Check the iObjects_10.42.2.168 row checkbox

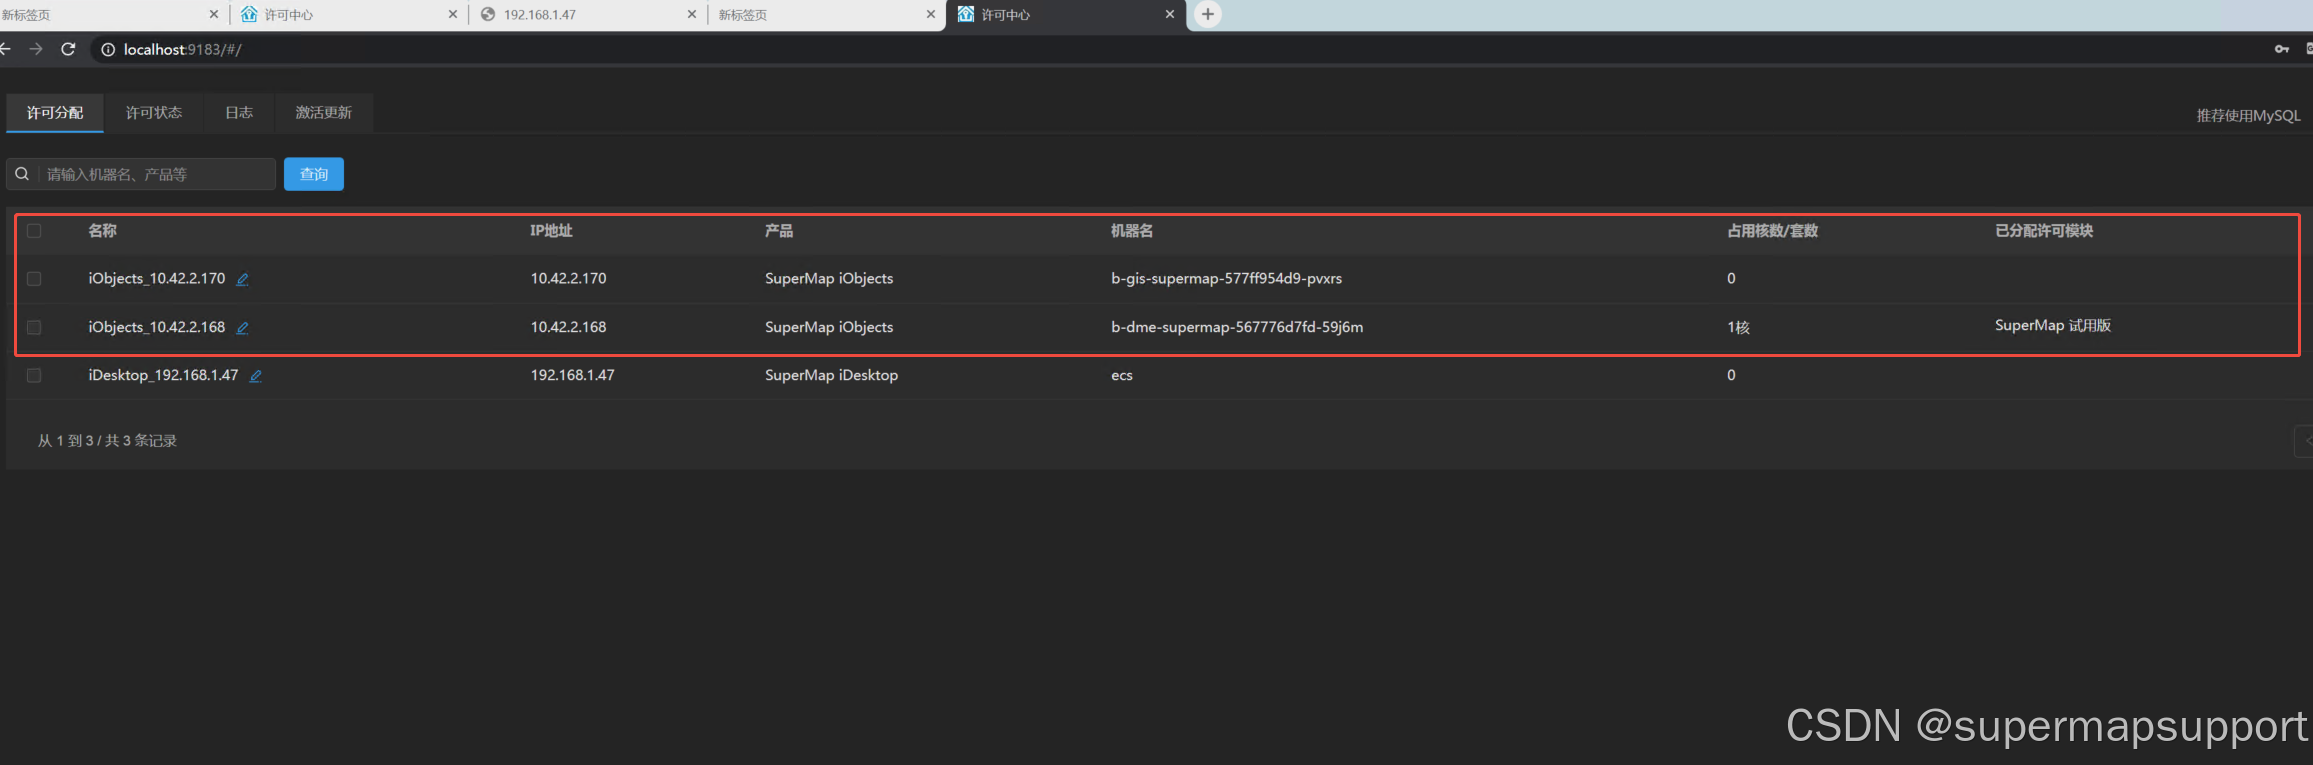34,327
